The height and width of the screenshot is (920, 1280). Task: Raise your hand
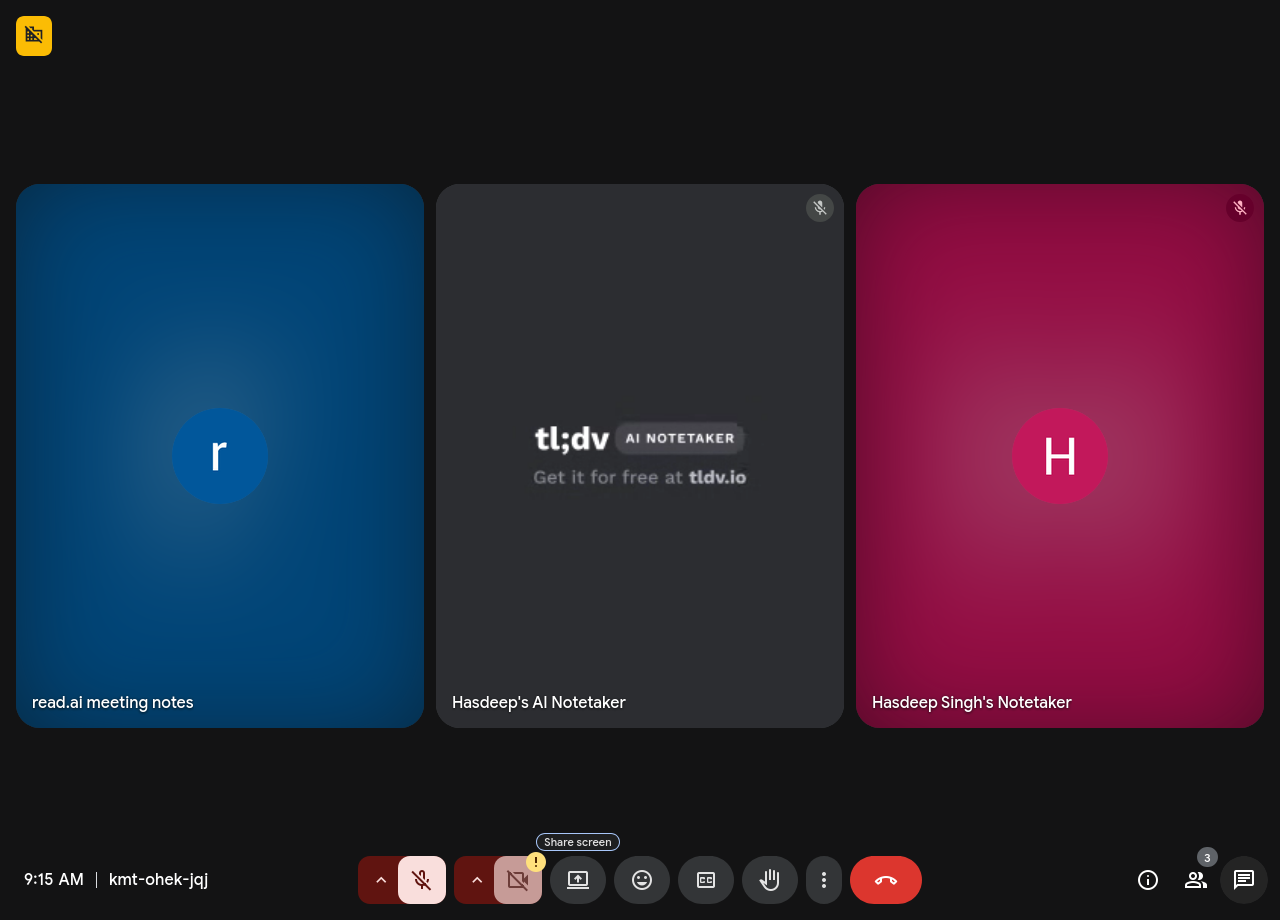[770, 880]
